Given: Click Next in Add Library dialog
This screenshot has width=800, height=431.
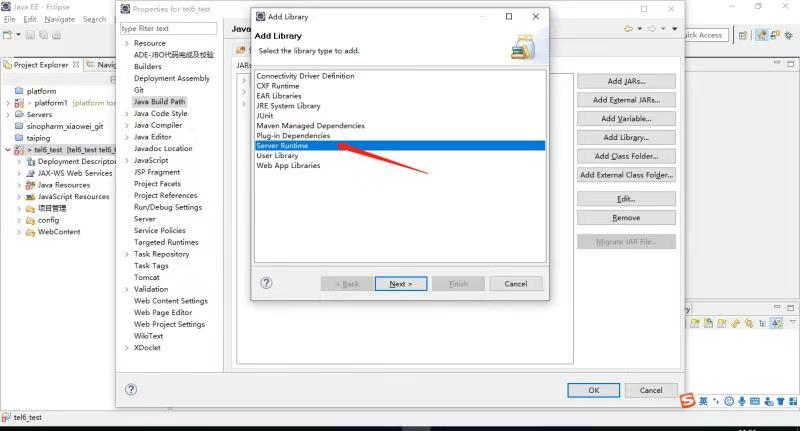Looking at the screenshot, I should pos(401,284).
